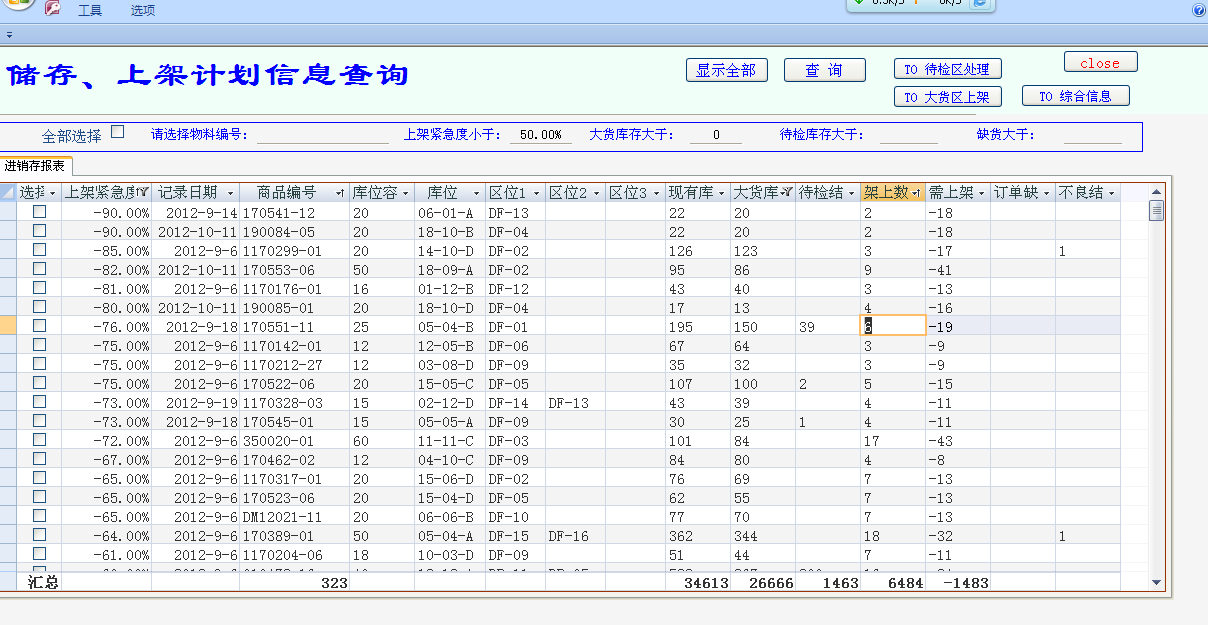Click the red close button
This screenshot has width=1208, height=625.
tap(1100, 62)
